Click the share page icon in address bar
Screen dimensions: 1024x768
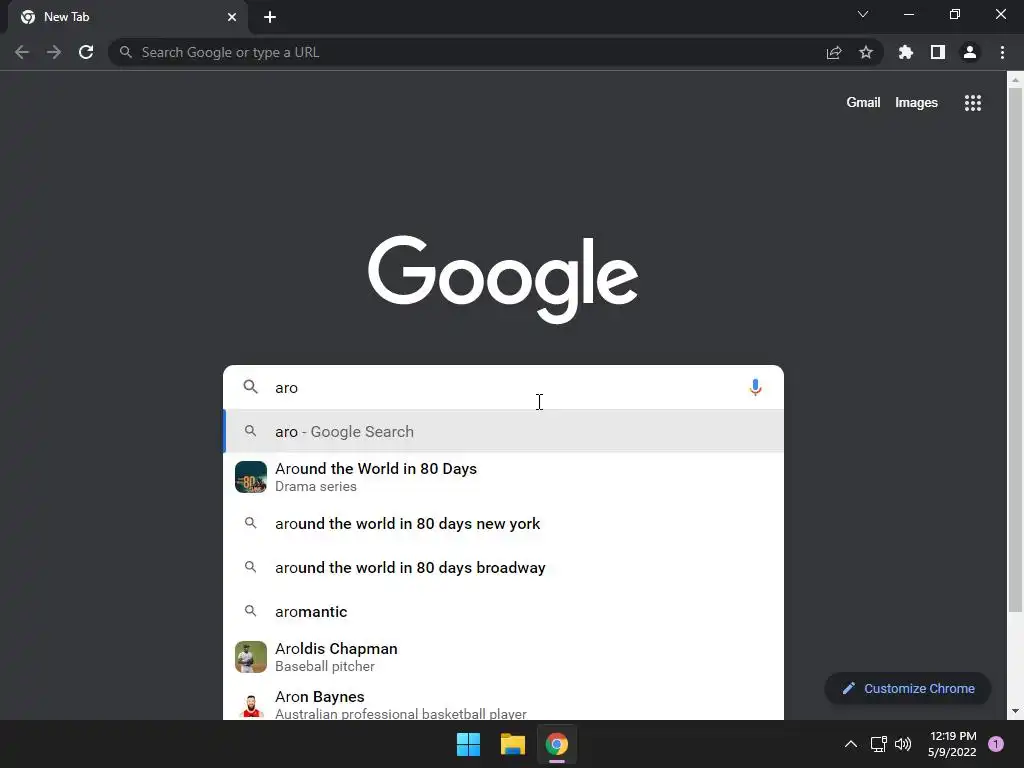click(x=834, y=53)
